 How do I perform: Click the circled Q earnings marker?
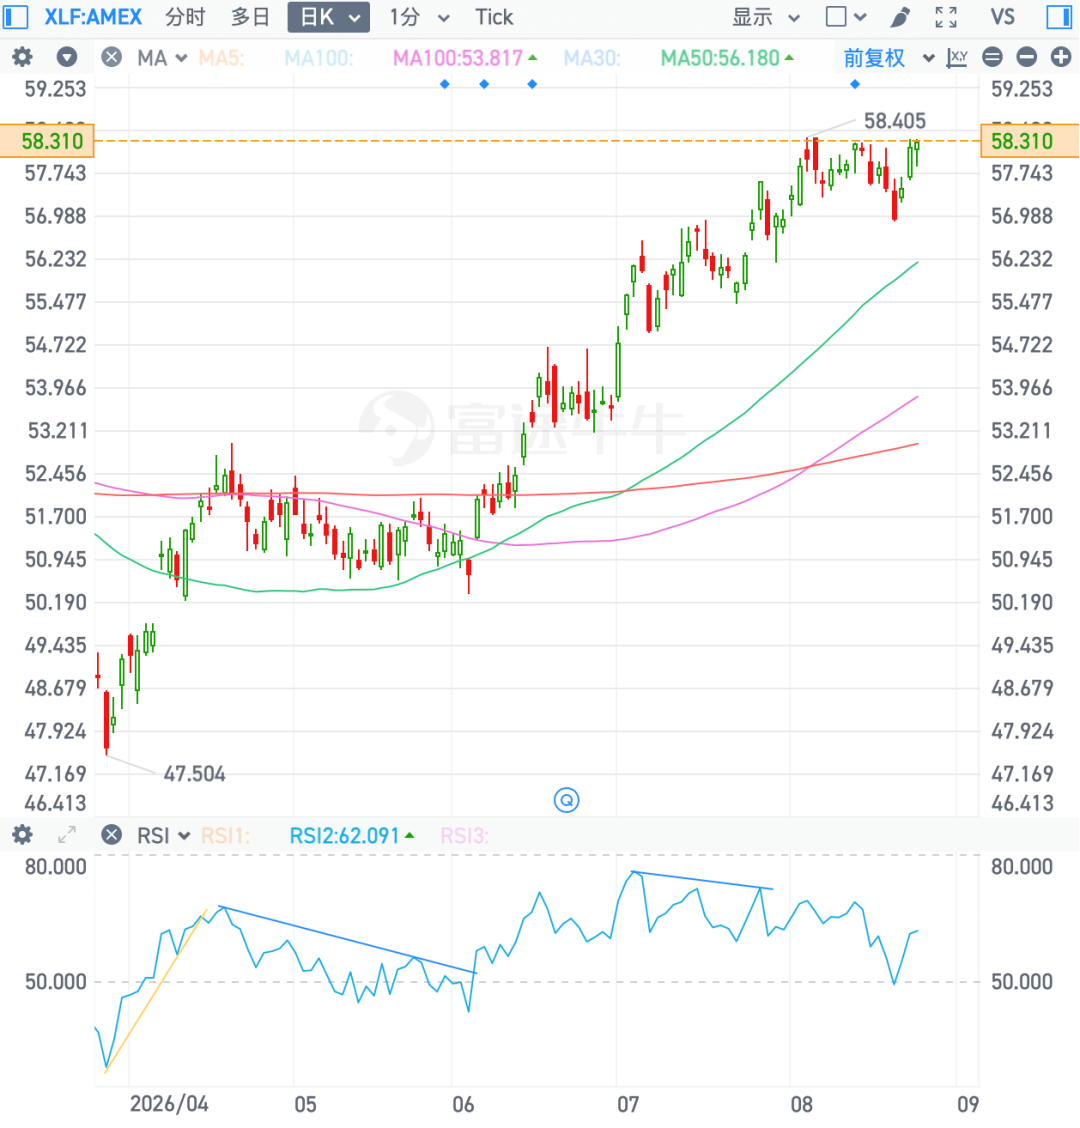click(567, 800)
